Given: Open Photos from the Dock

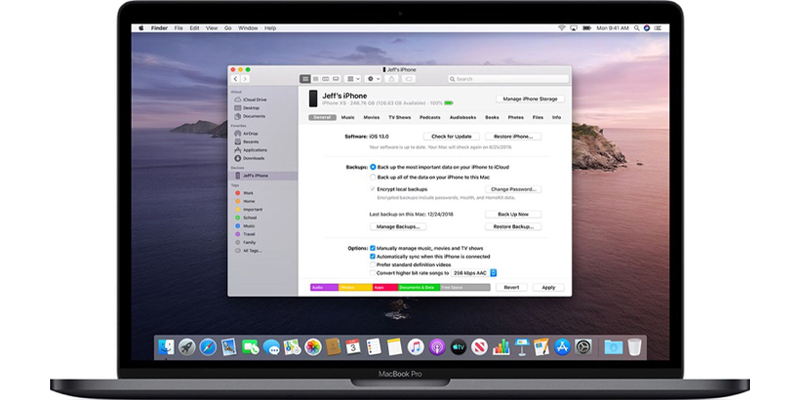Looking at the screenshot, I should [313, 347].
